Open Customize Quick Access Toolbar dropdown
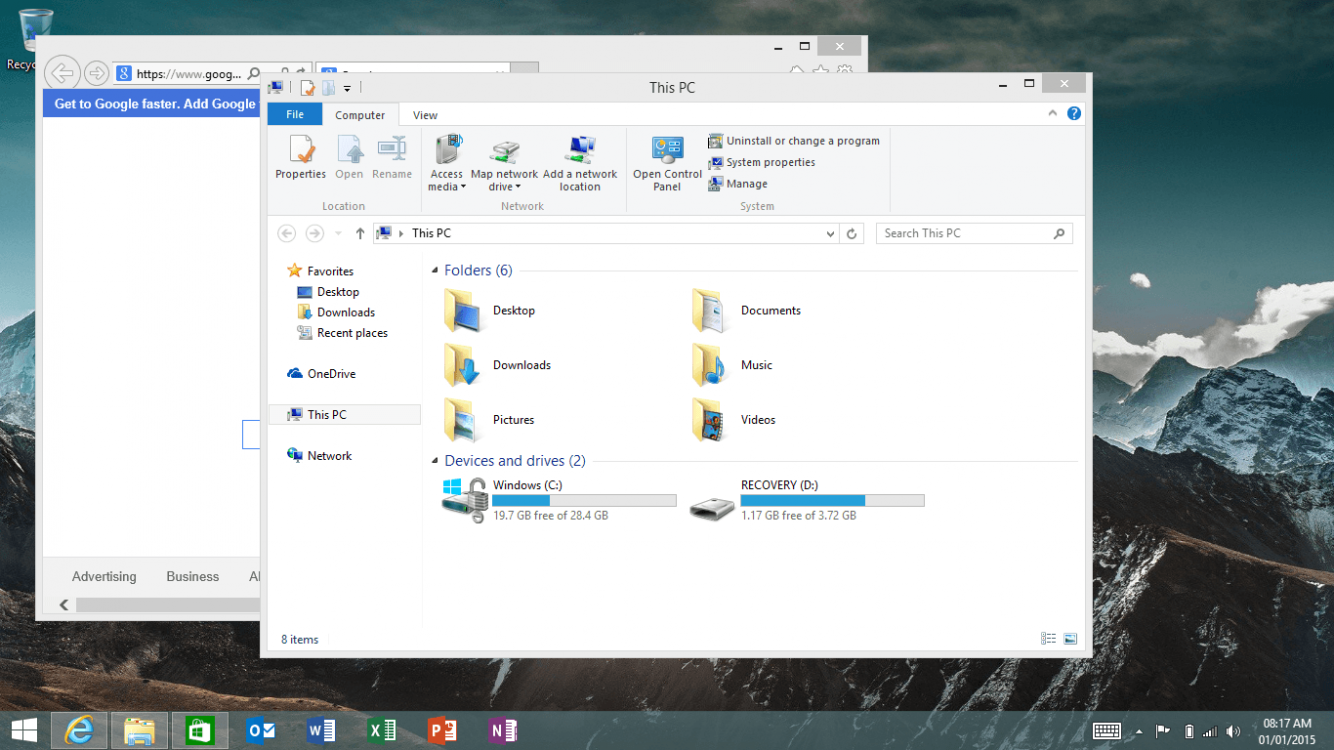This screenshot has height=750, width=1334. coord(348,89)
